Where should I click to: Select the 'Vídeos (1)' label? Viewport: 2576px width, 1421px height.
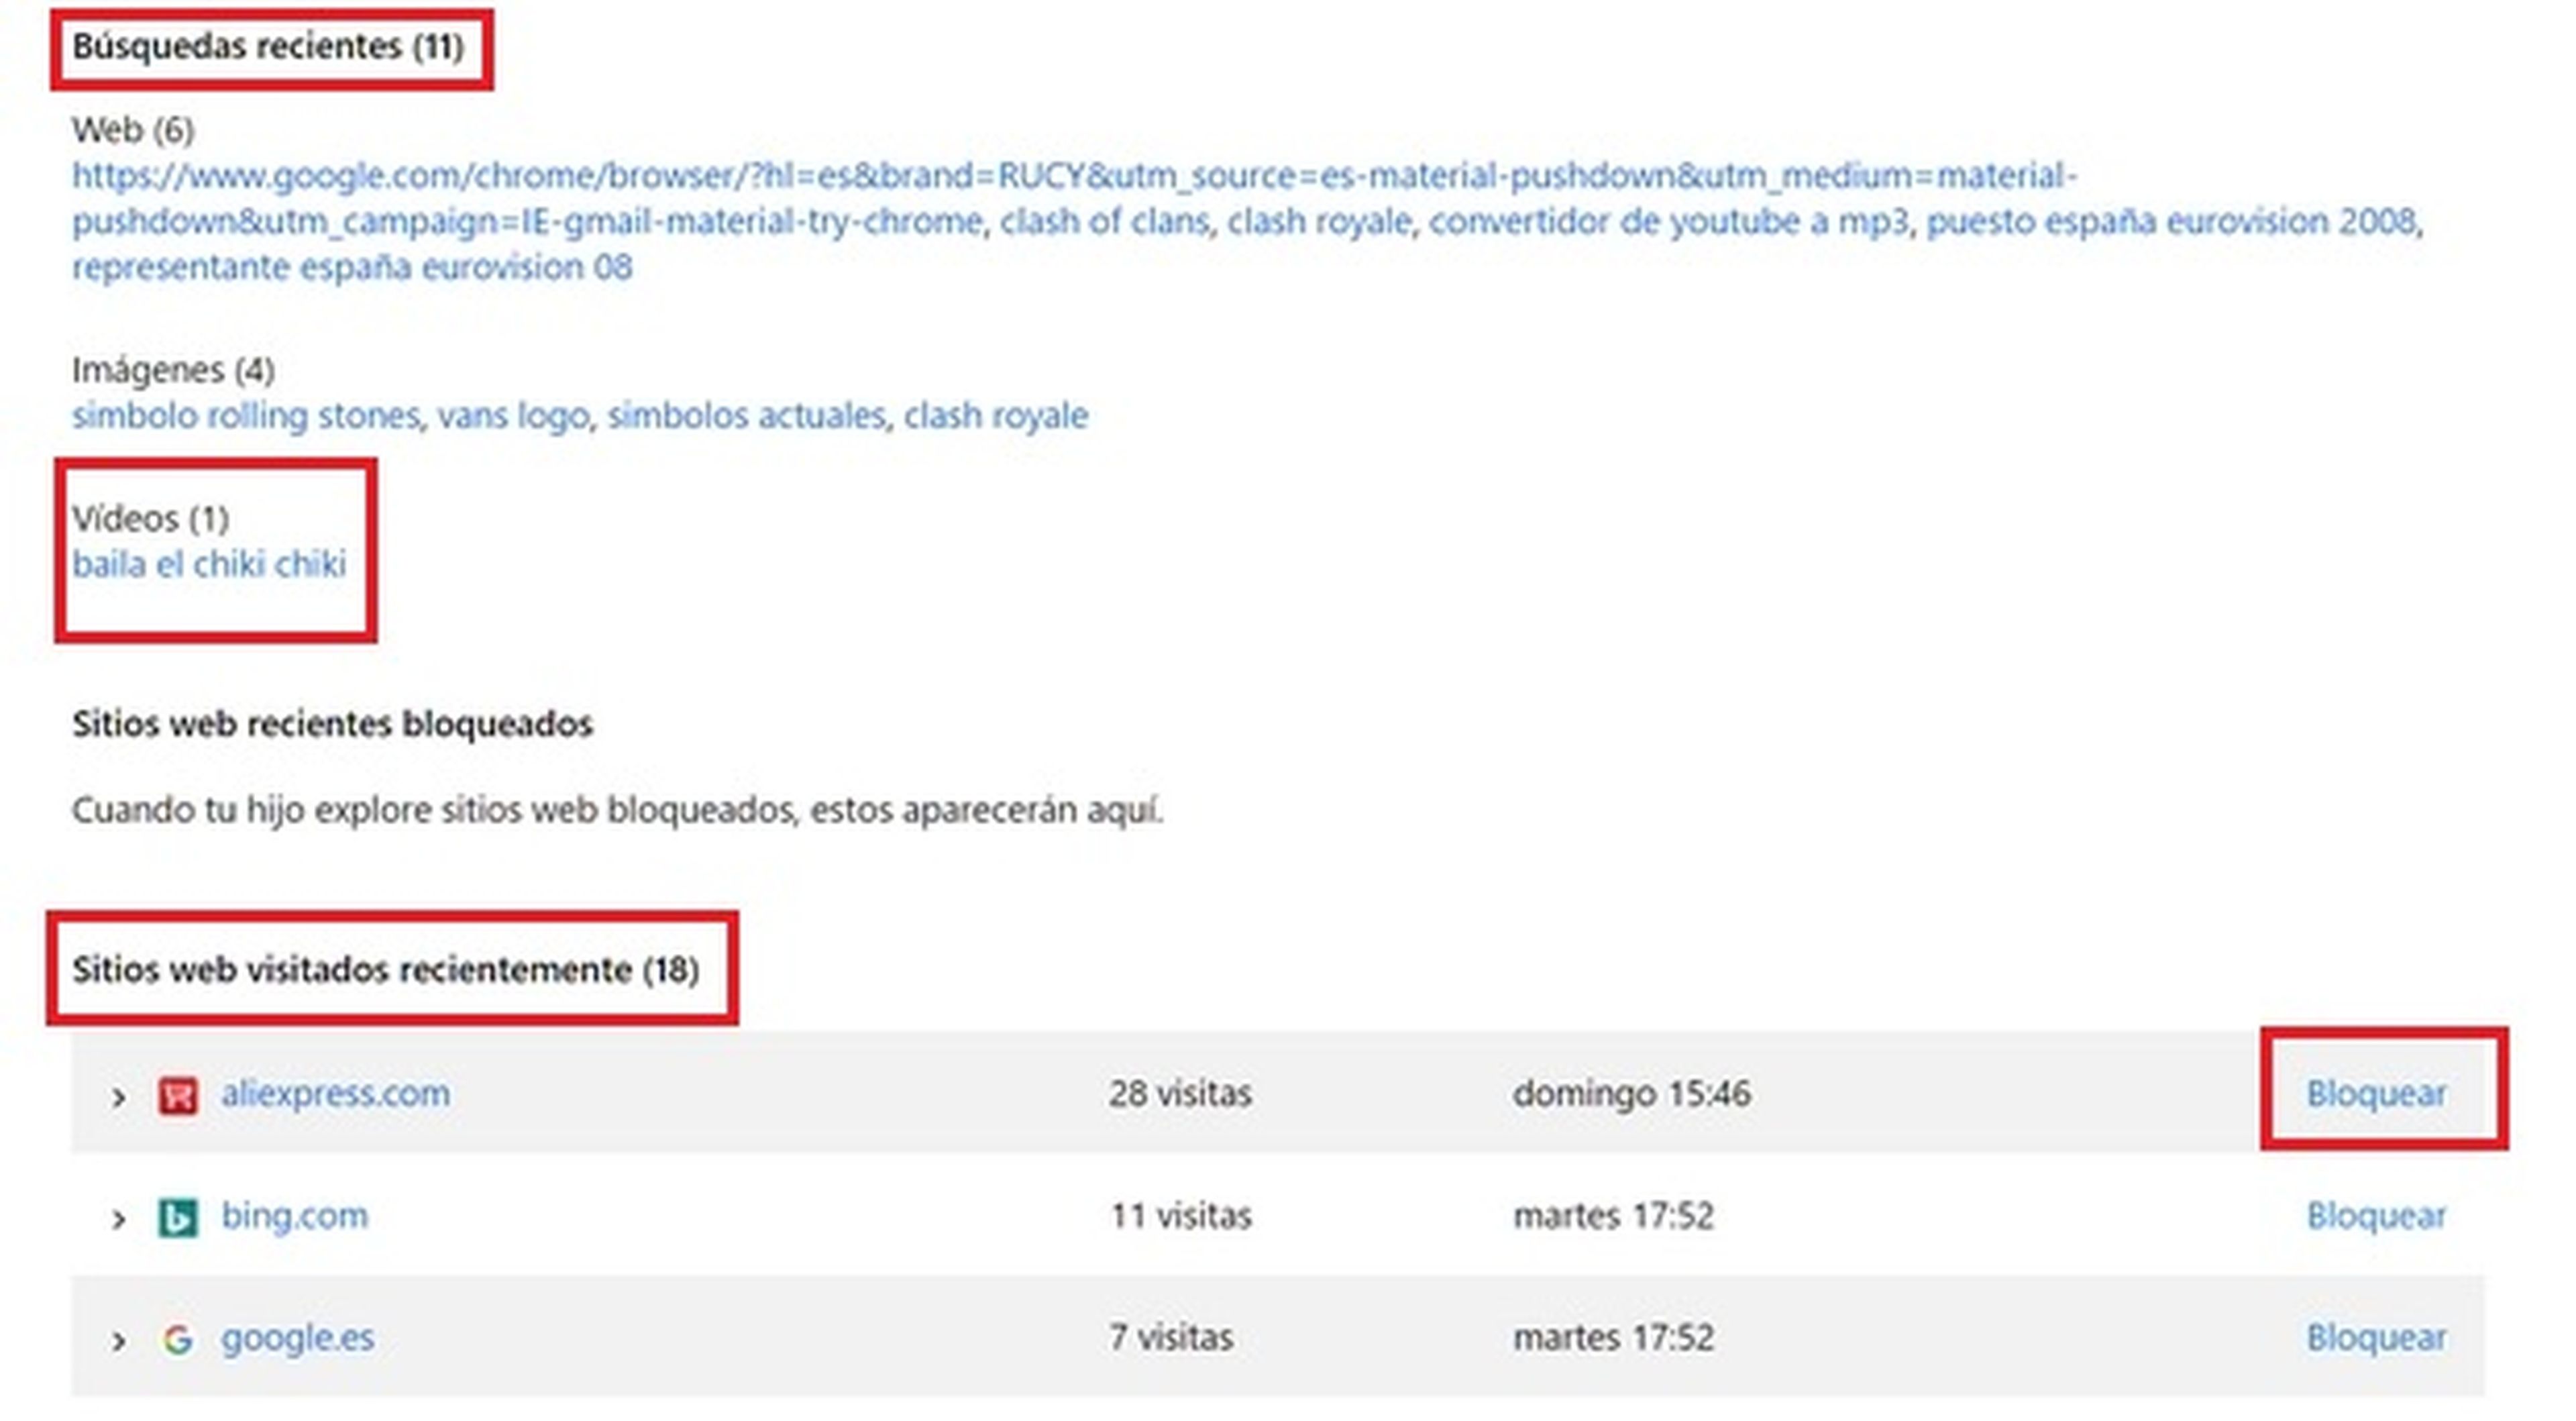[x=150, y=518]
